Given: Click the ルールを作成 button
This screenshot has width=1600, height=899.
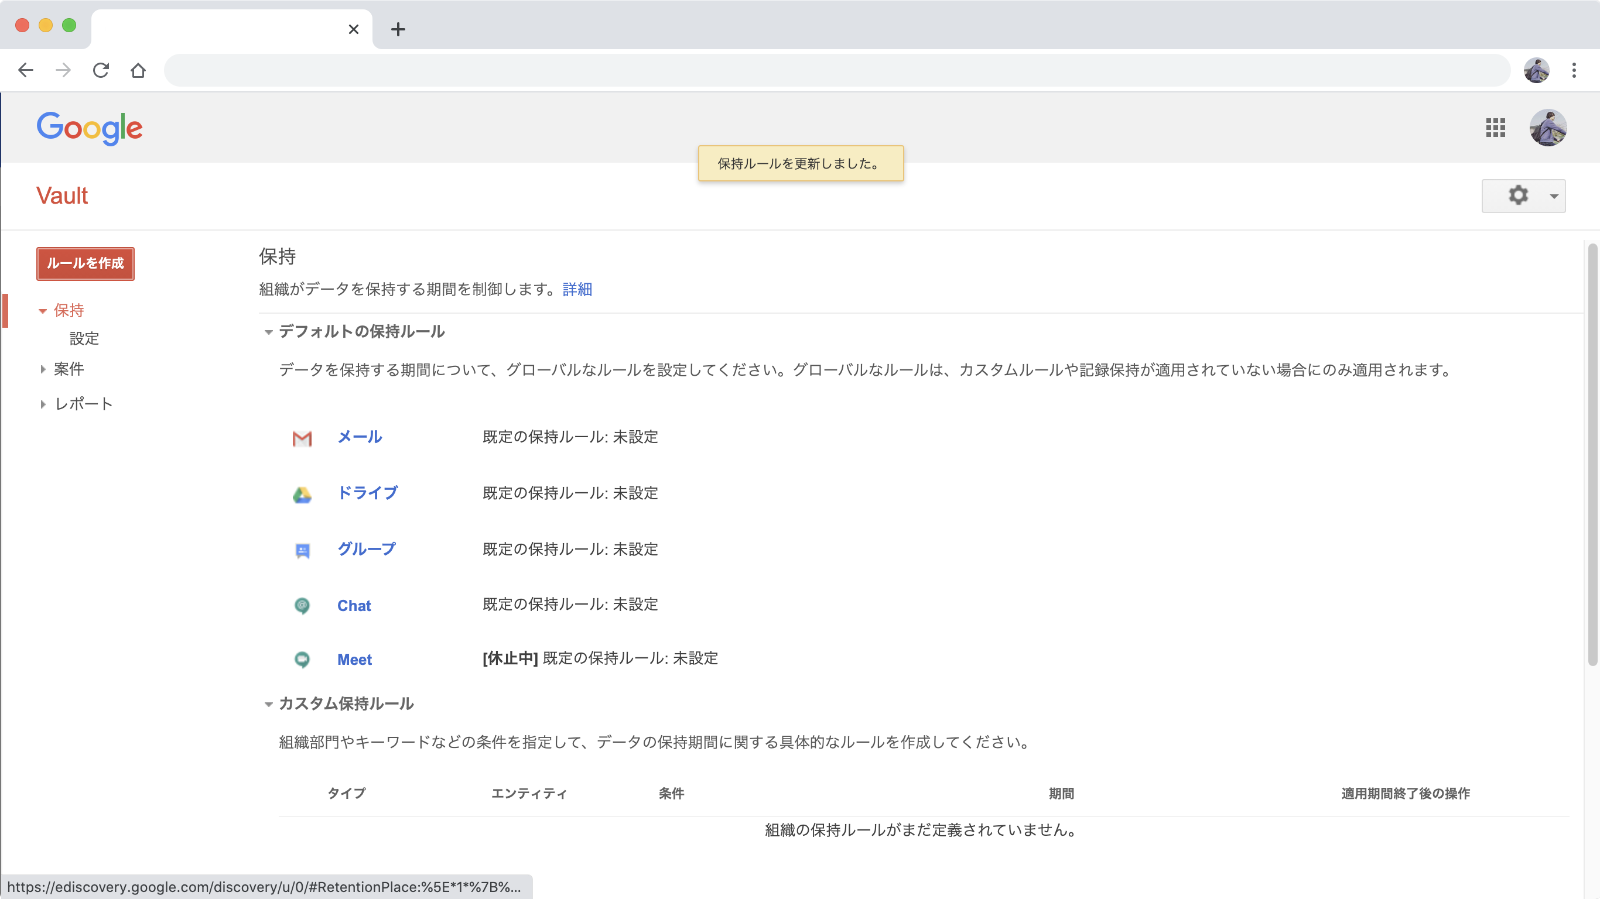Looking at the screenshot, I should pos(85,264).
